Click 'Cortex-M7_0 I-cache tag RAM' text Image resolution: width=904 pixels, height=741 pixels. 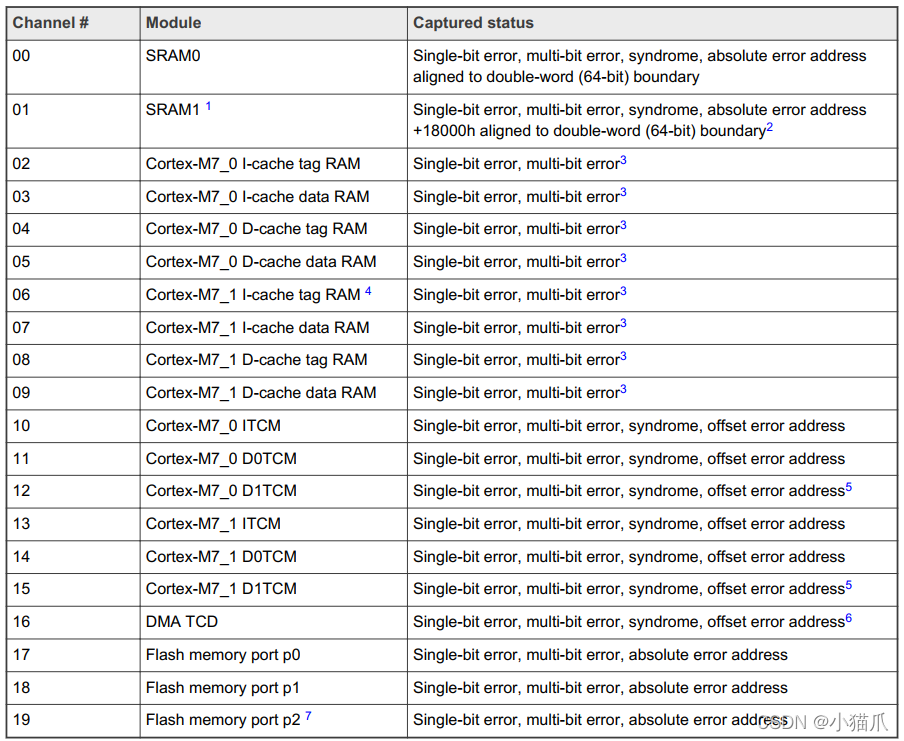[x=253, y=164]
